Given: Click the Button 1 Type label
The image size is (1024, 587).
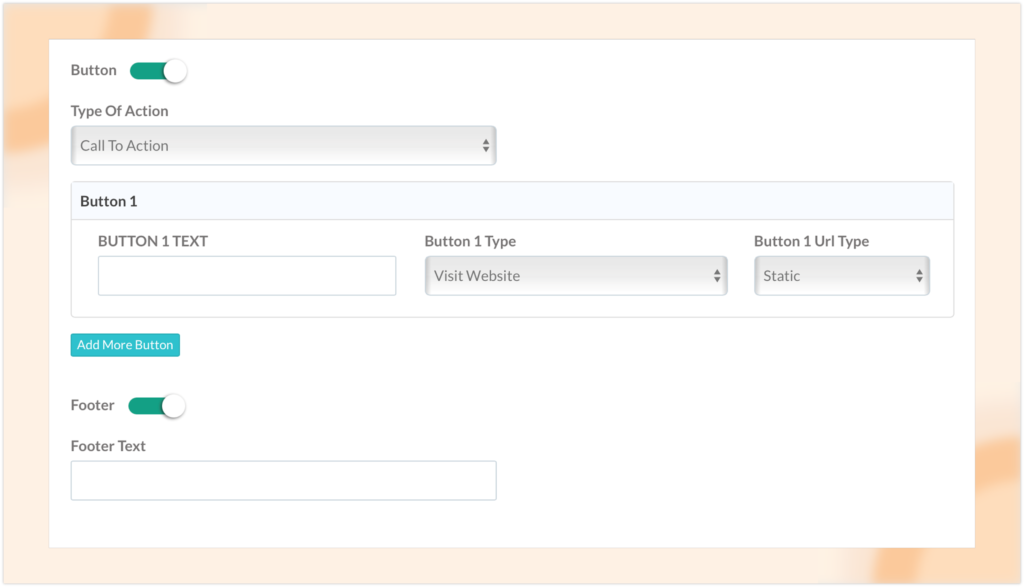Looking at the screenshot, I should 470,241.
